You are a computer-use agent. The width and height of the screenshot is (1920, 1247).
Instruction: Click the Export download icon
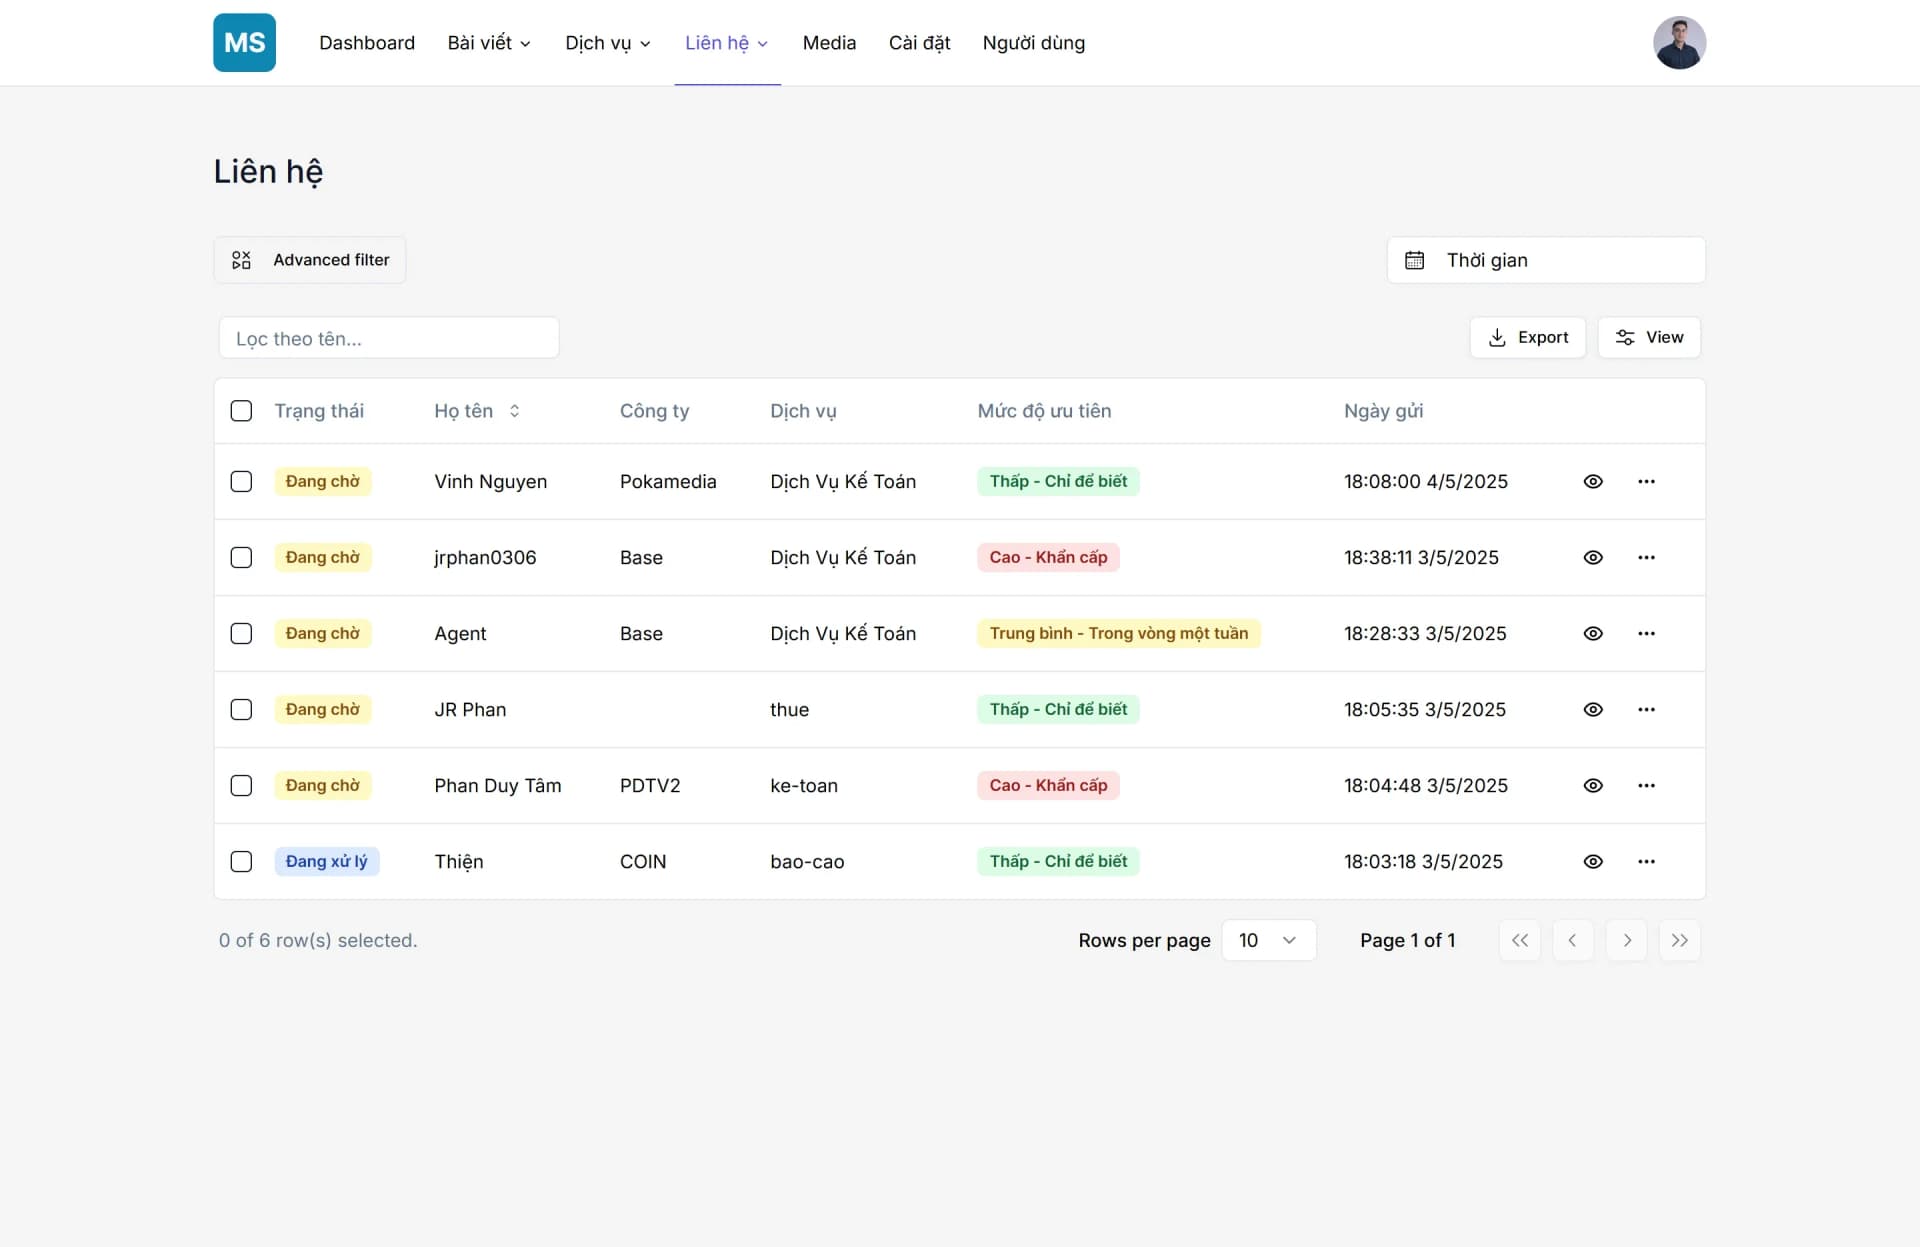[x=1497, y=338]
